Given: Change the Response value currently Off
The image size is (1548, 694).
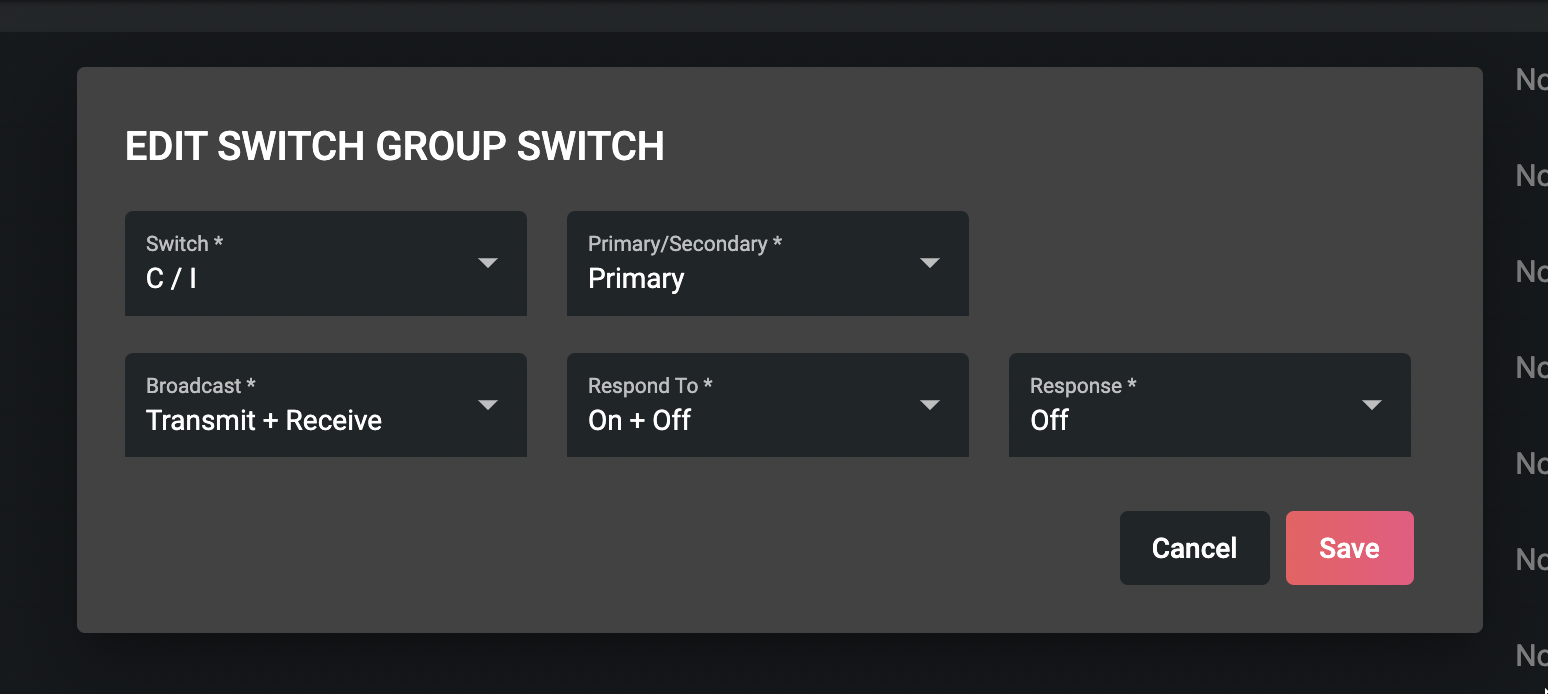Looking at the screenshot, I should (x=1180, y=419).
